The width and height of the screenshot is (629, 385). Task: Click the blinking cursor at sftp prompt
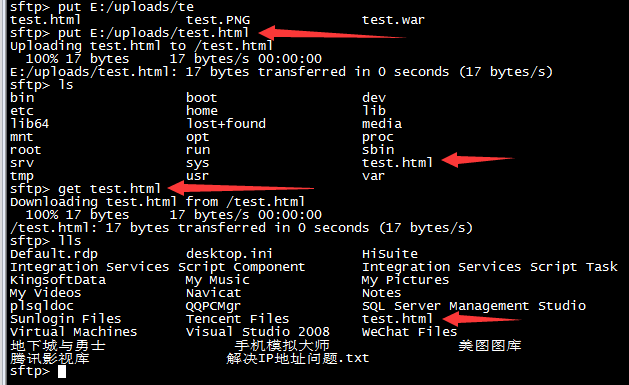click(62, 372)
